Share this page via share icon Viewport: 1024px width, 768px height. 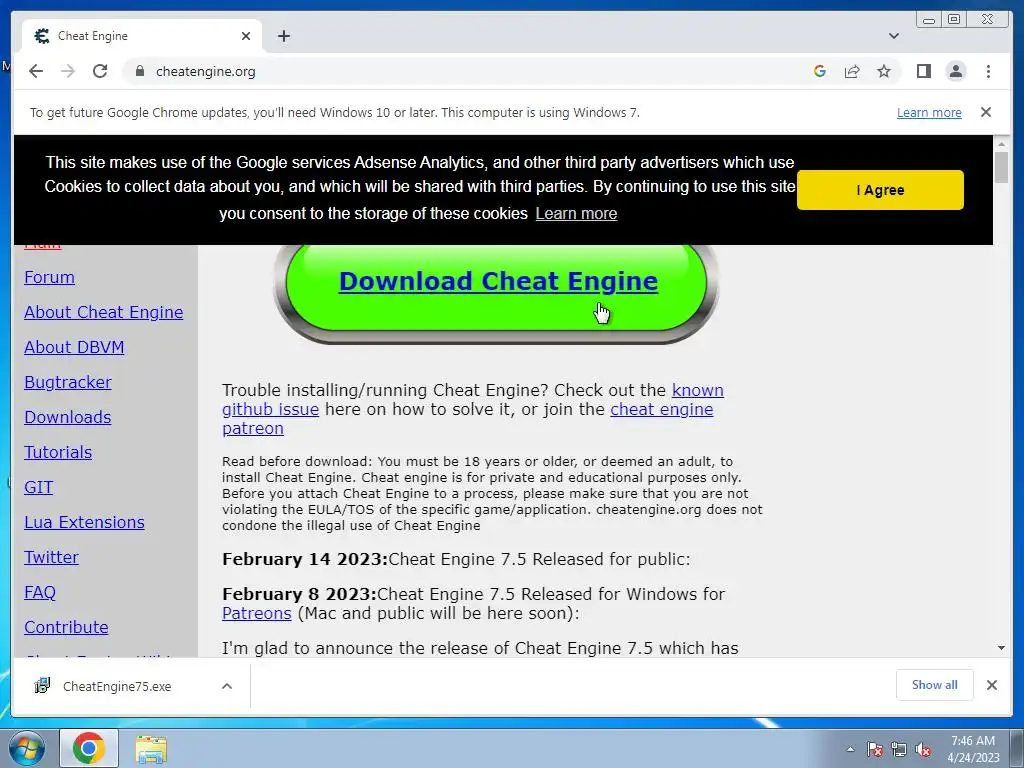pyautogui.click(x=852, y=71)
